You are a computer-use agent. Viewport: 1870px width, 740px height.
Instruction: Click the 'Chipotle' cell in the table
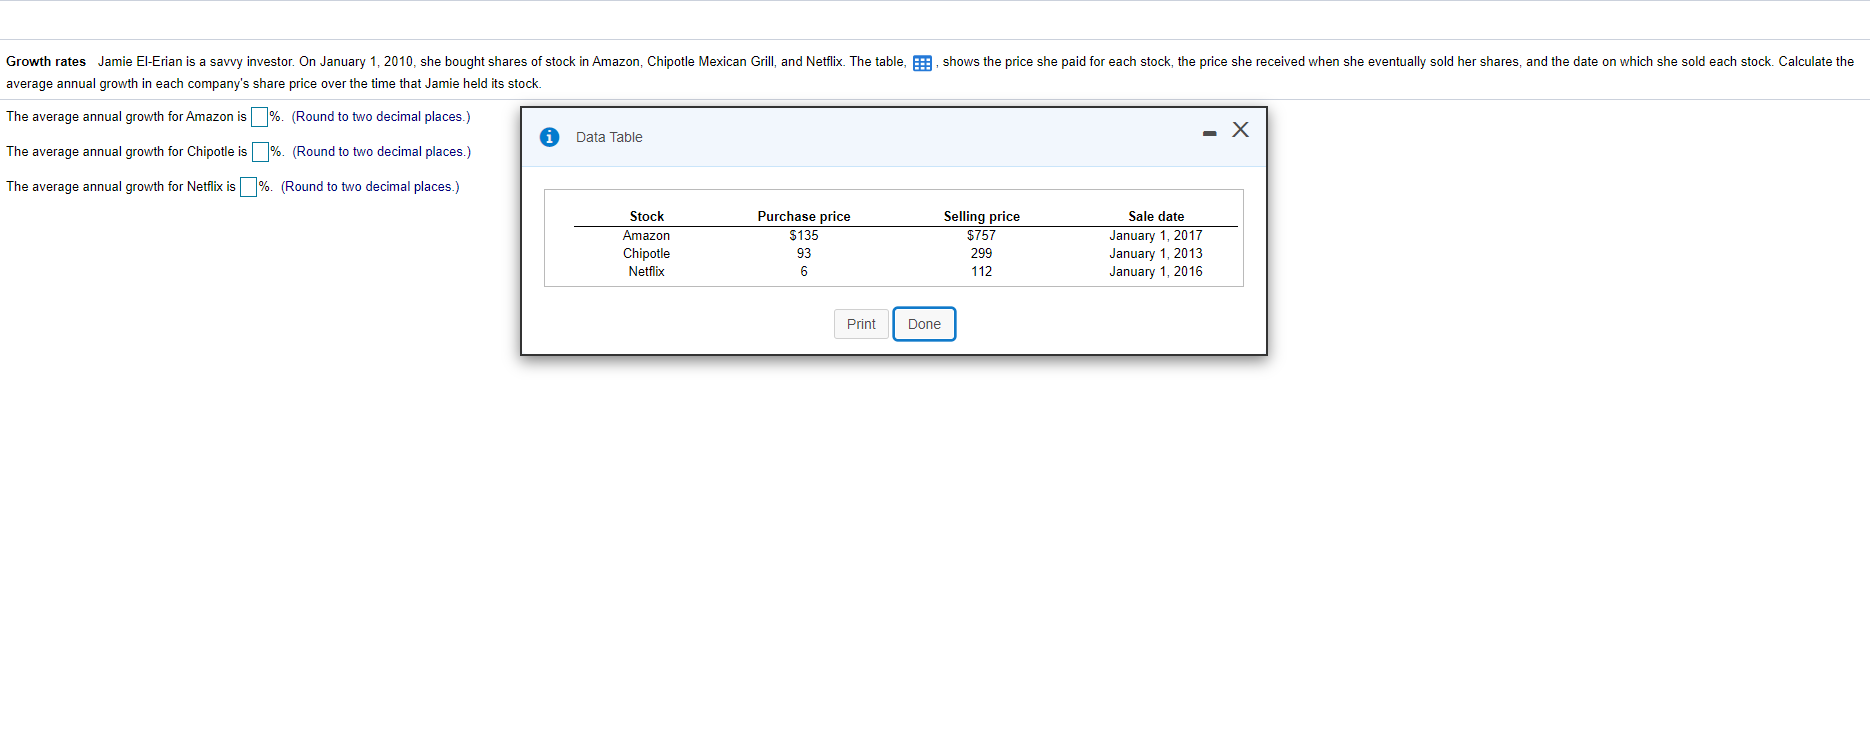(x=647, y=254)
